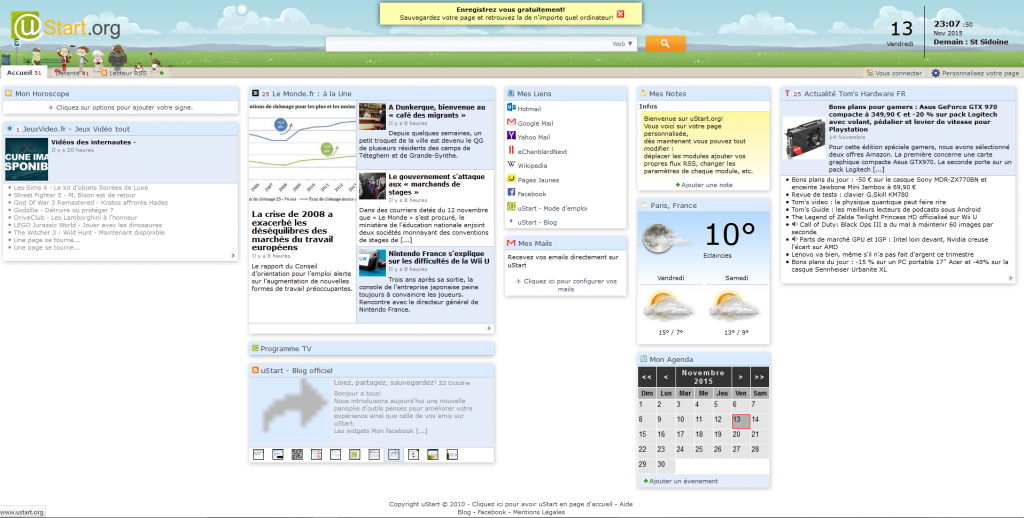The height and width of the screenshot is (518, 1024).
Task: Close the yellow registration banner
Action: 620,14
